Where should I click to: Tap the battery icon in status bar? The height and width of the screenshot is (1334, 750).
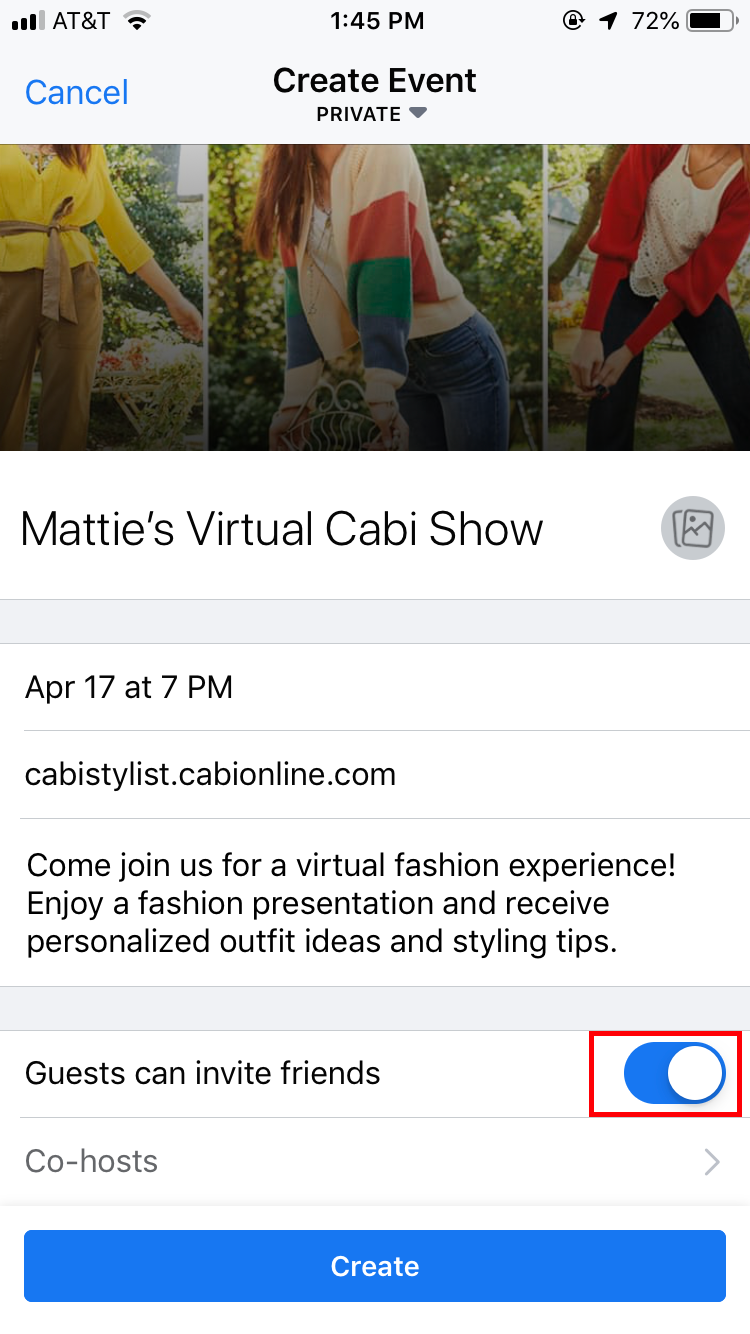(x=712, y=20)
